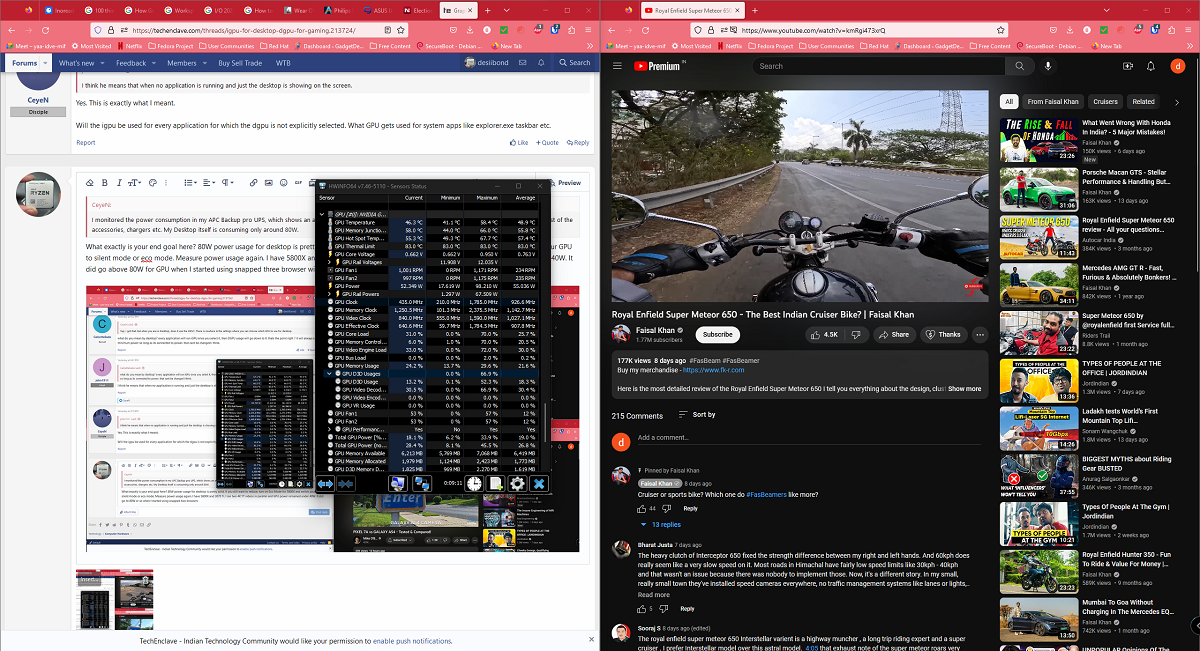Open HWiNFO sensor settings gear

coord(517,484)
